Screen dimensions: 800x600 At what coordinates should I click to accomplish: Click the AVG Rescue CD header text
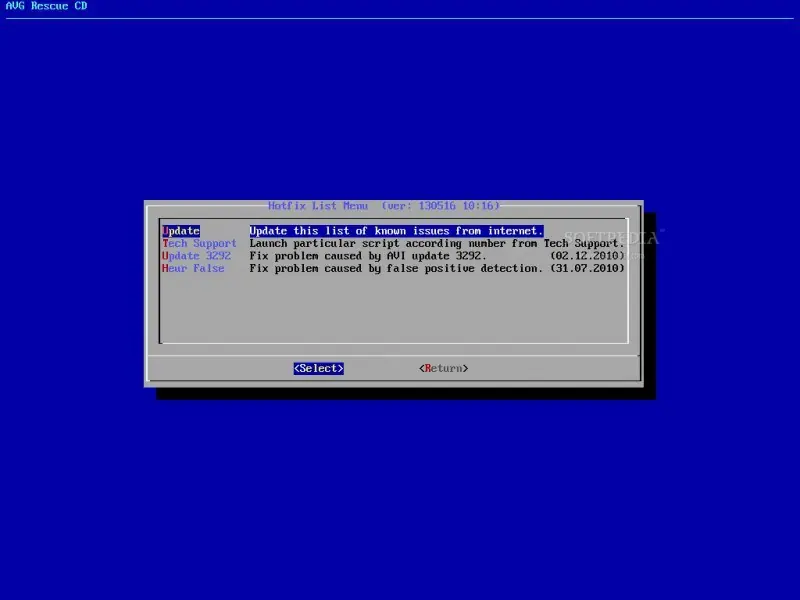coord(46,6)
